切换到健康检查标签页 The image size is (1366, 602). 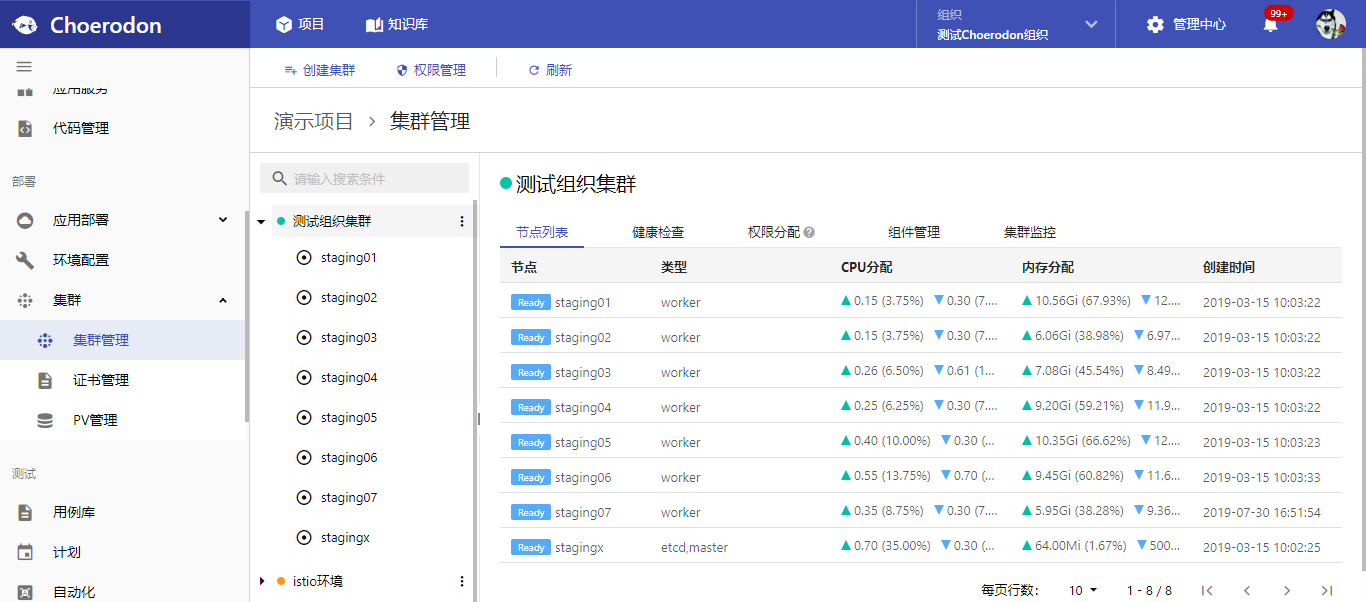(x=660, y=231)
